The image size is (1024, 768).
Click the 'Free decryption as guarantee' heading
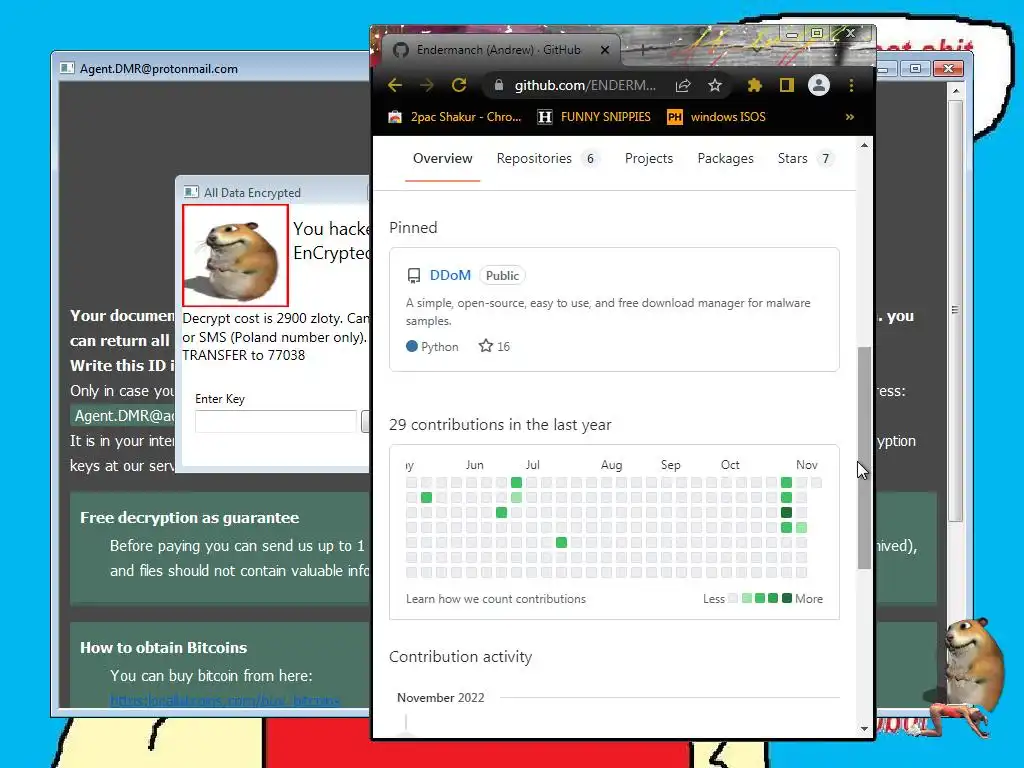189,518
